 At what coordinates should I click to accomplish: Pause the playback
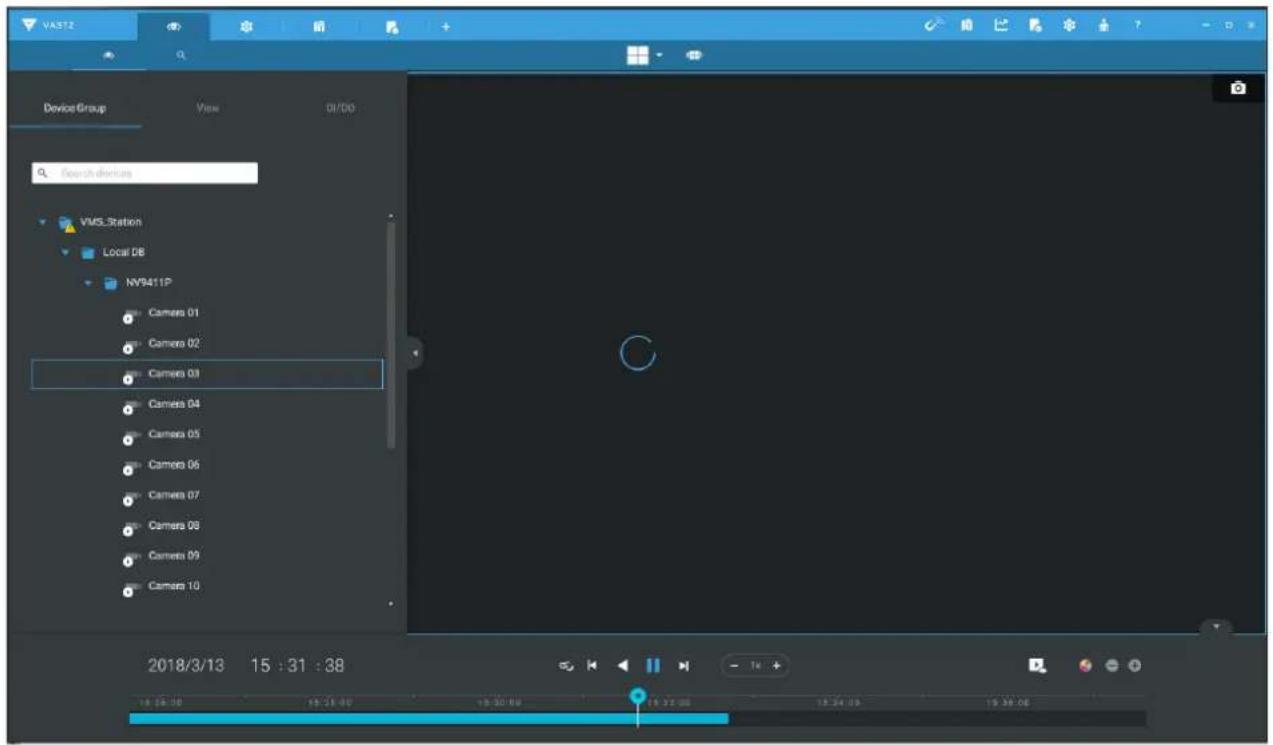tap(653, 665)
